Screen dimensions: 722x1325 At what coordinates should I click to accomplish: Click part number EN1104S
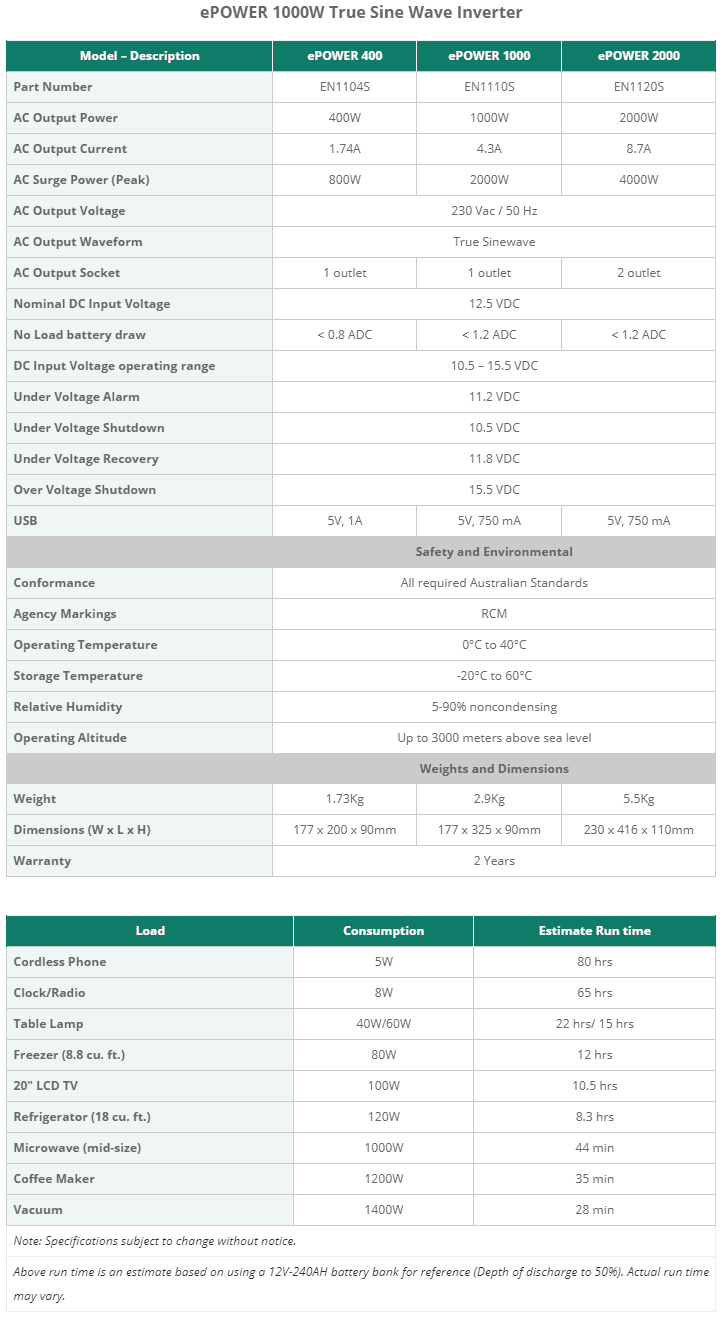[x=344, y=87]
